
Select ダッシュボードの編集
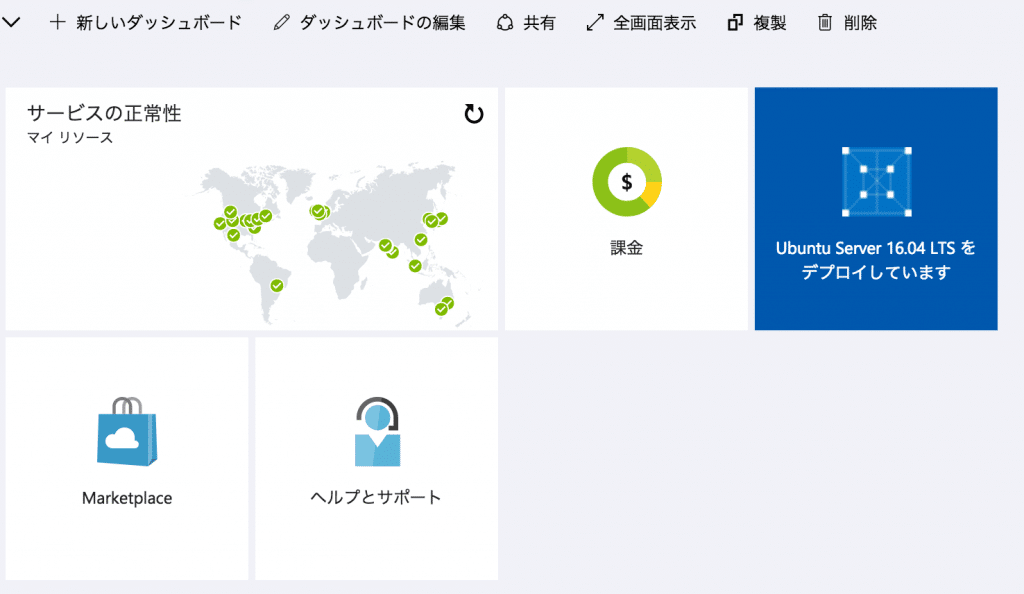coord(382,23)
